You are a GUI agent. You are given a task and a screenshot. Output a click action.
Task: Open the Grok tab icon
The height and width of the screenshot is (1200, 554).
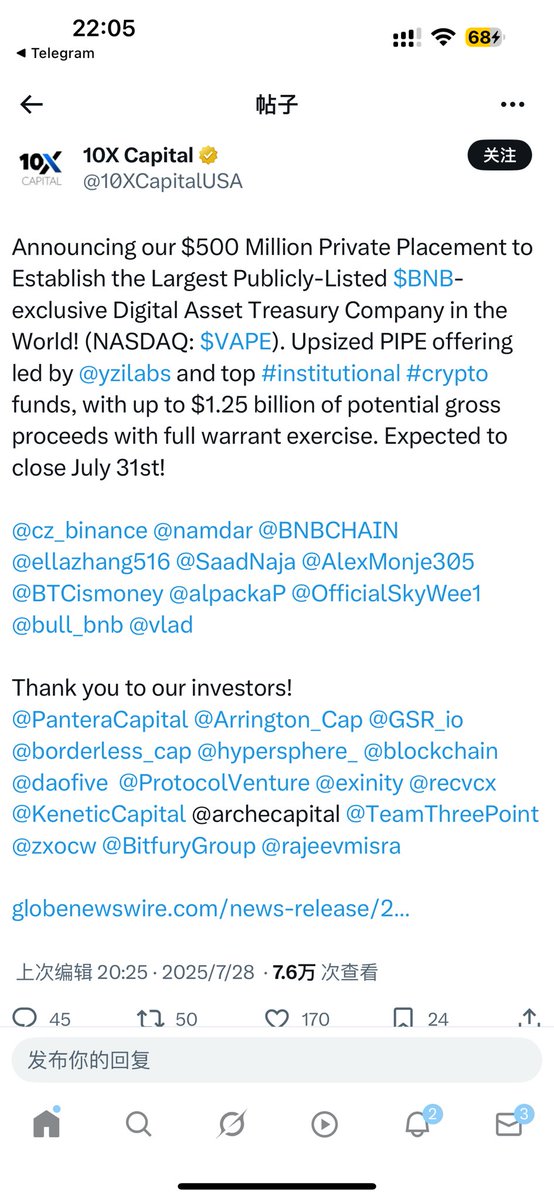[x=231, y=1124]
